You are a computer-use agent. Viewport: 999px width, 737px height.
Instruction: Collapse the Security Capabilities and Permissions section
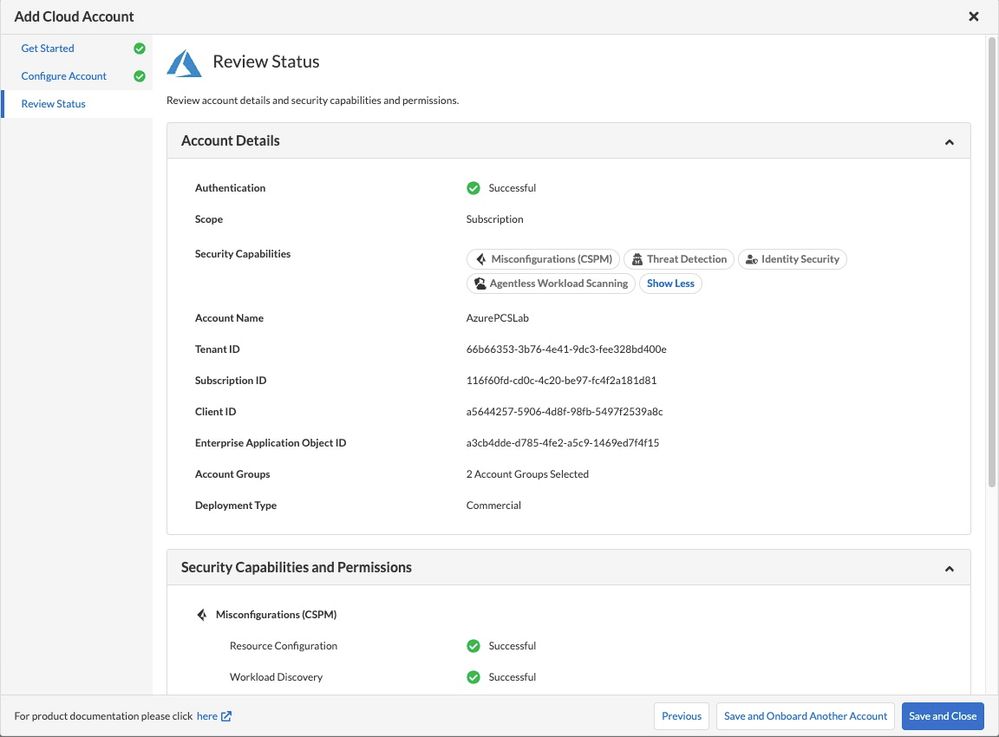pyautogui.click(x=949, y=568)
